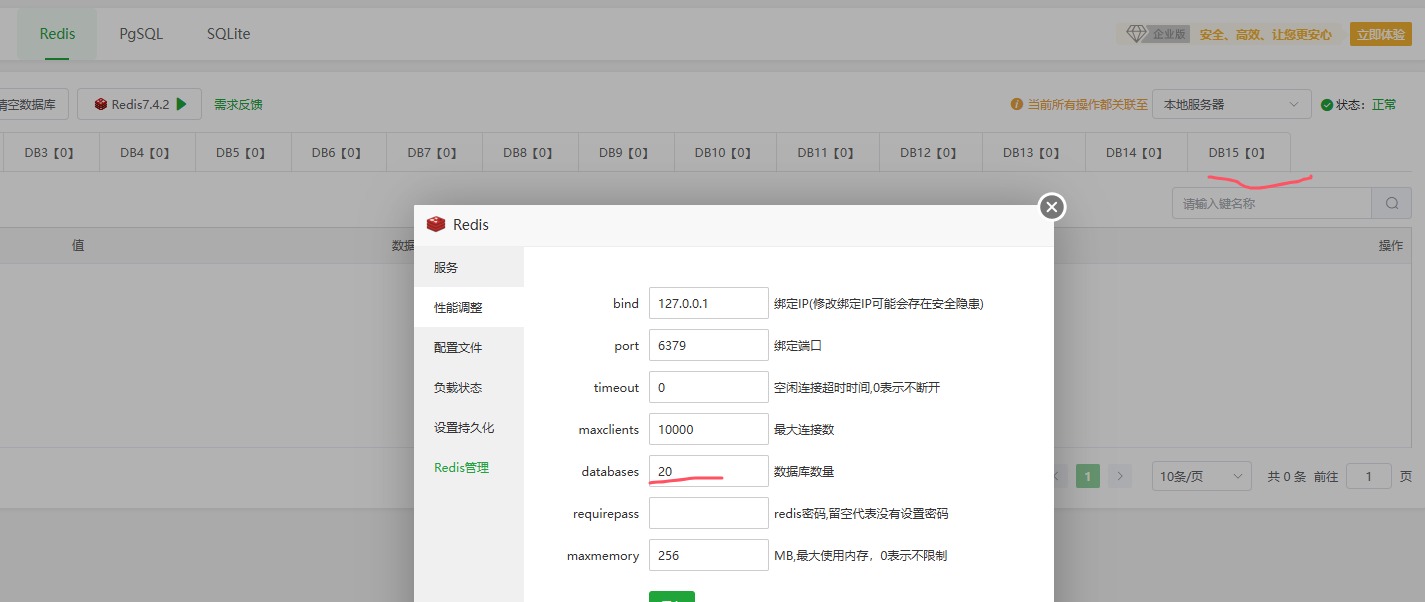This screenshot has height=602, width=1425.
Task: Open the 负载状态 section
Action: 469,387
